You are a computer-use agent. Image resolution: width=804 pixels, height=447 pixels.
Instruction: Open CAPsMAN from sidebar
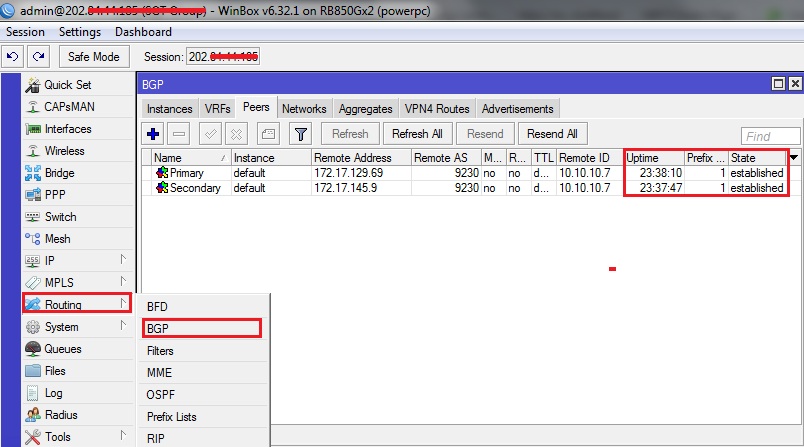coord(78,107)
